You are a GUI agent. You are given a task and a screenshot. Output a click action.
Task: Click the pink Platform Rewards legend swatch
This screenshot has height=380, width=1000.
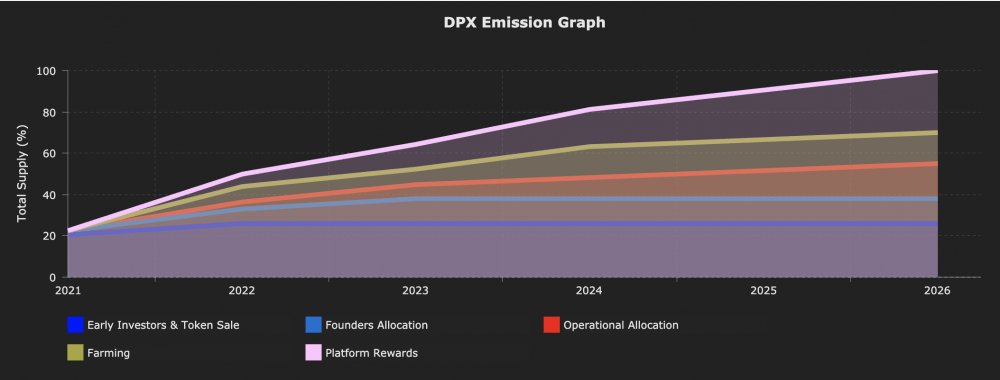point(313,352)
